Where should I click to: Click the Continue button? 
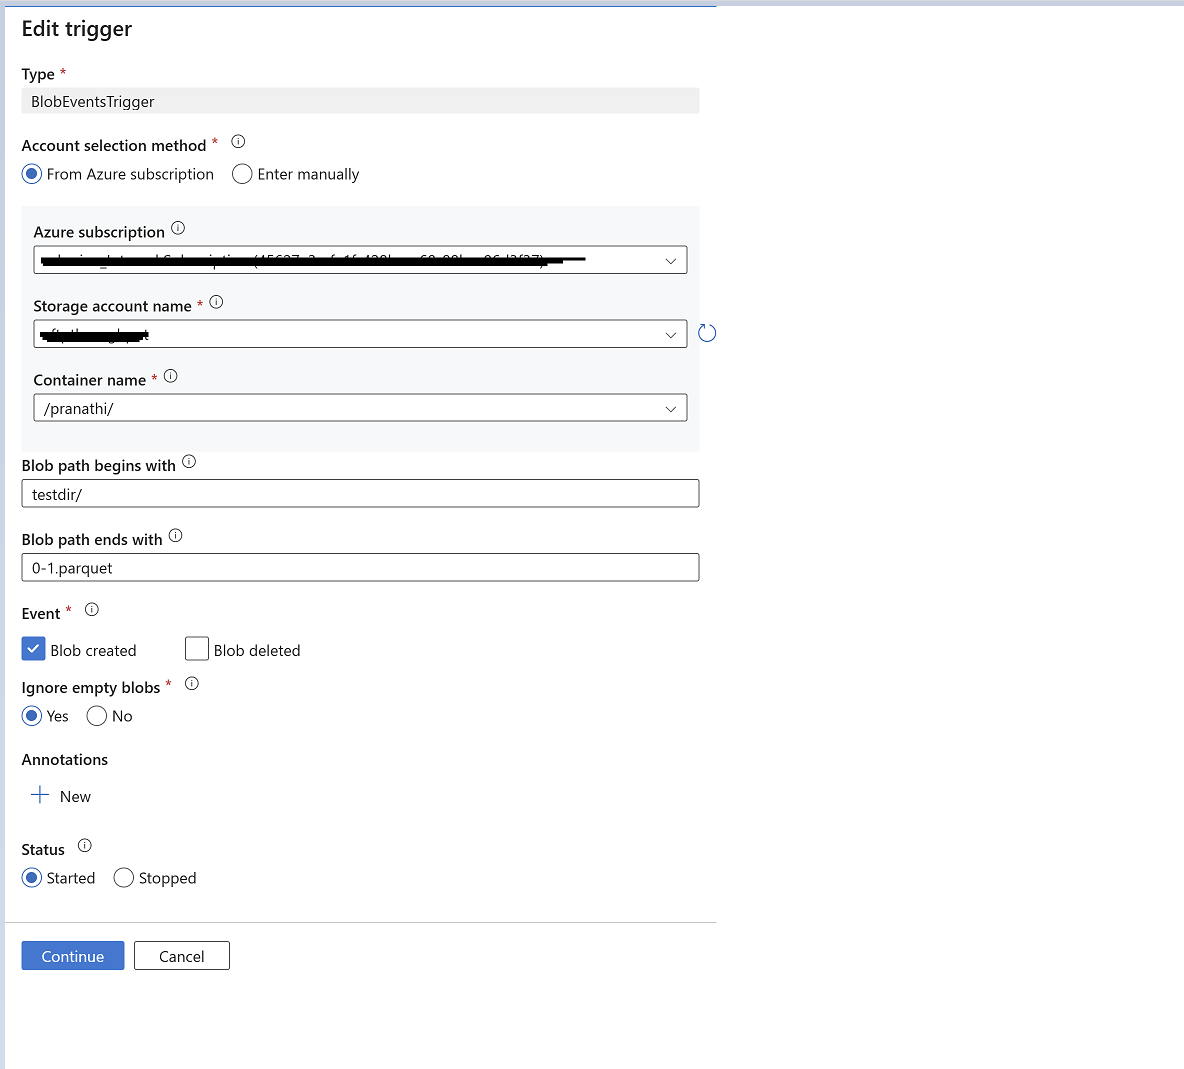click(x=72, y=955)
